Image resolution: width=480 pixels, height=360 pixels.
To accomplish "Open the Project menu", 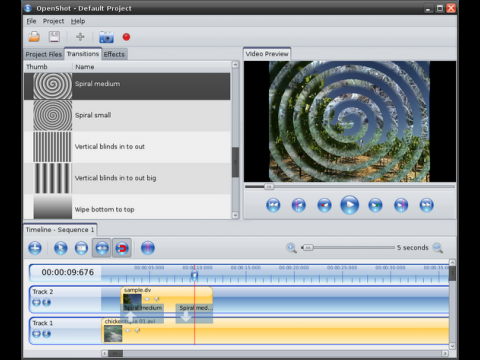I will click(x=53, y=21).
